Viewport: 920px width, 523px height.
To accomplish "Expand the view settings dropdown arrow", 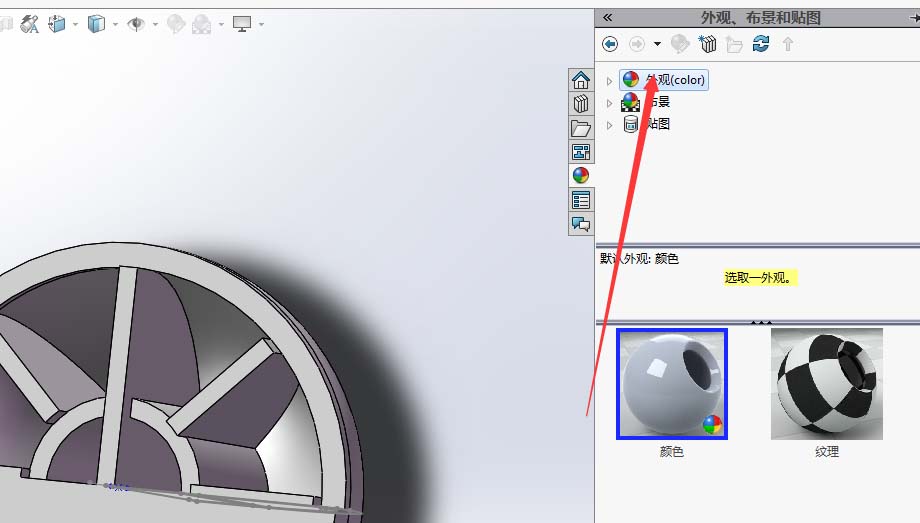I will point(261,25).
